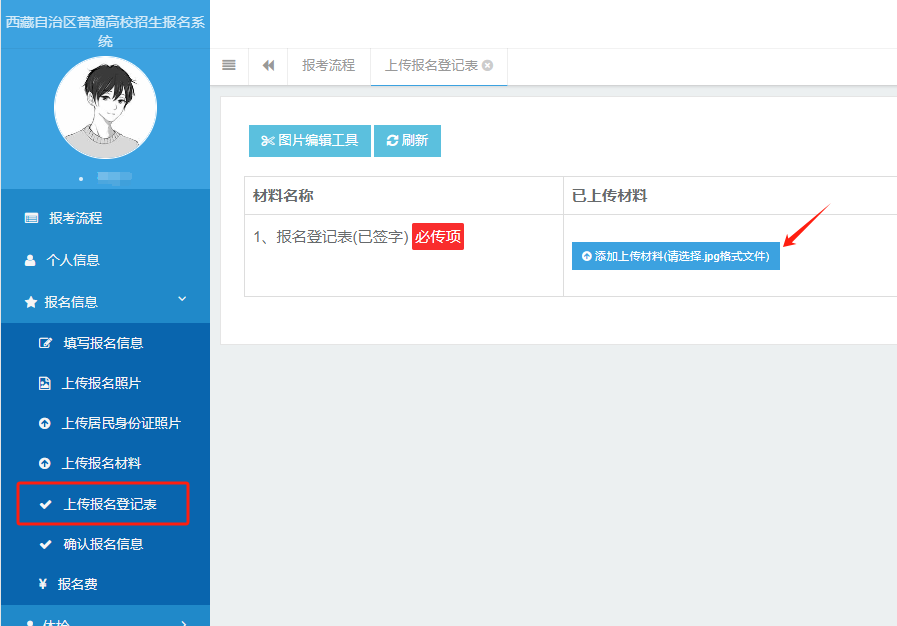Click the 添加上传材料 upload button
The height and width of the screenshot is (626, 897).
pos(675,256)
